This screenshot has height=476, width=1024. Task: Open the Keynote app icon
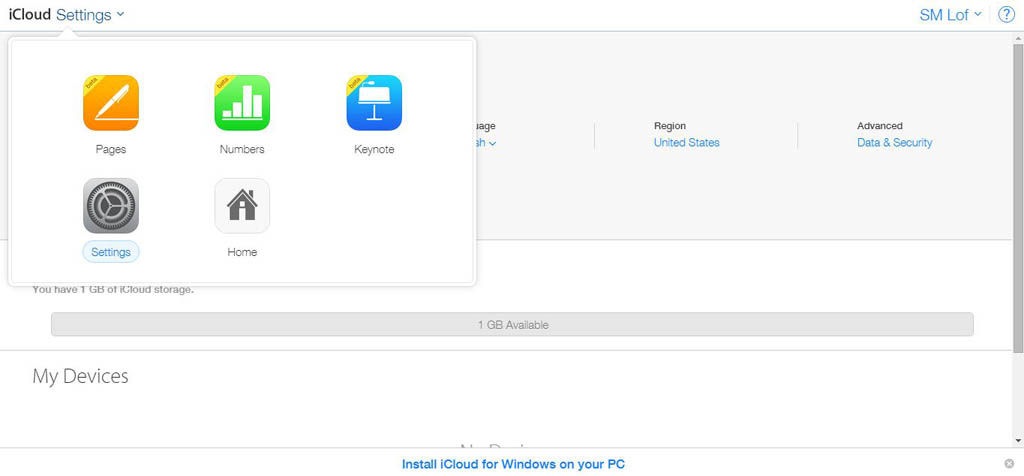click(374, 103)
